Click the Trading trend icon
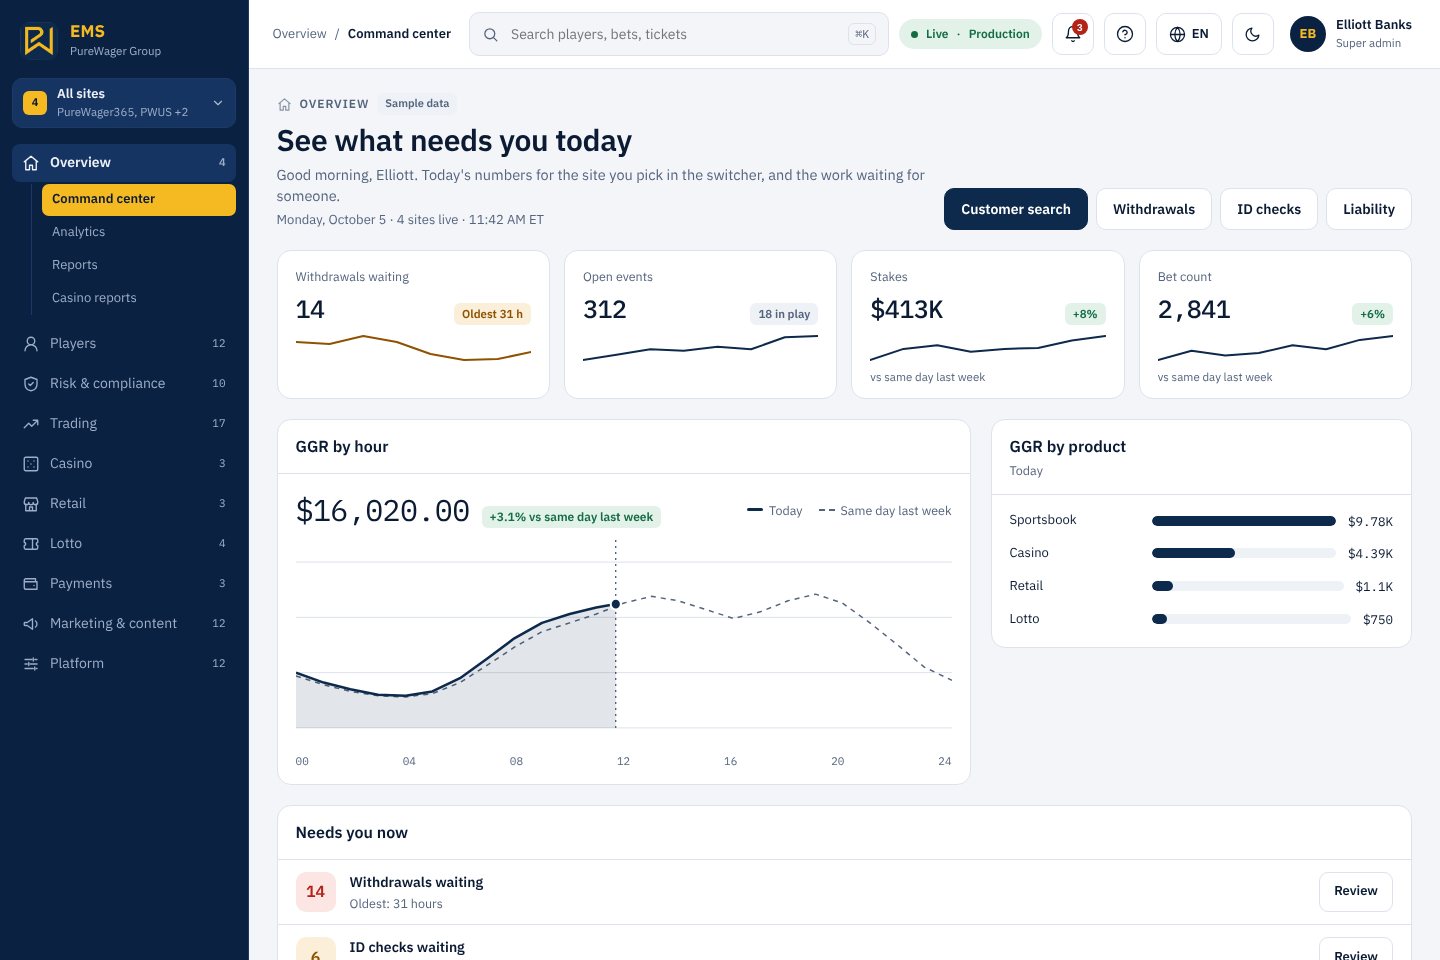The height and width of the screenshot is (960, 1440). (31, 423)
